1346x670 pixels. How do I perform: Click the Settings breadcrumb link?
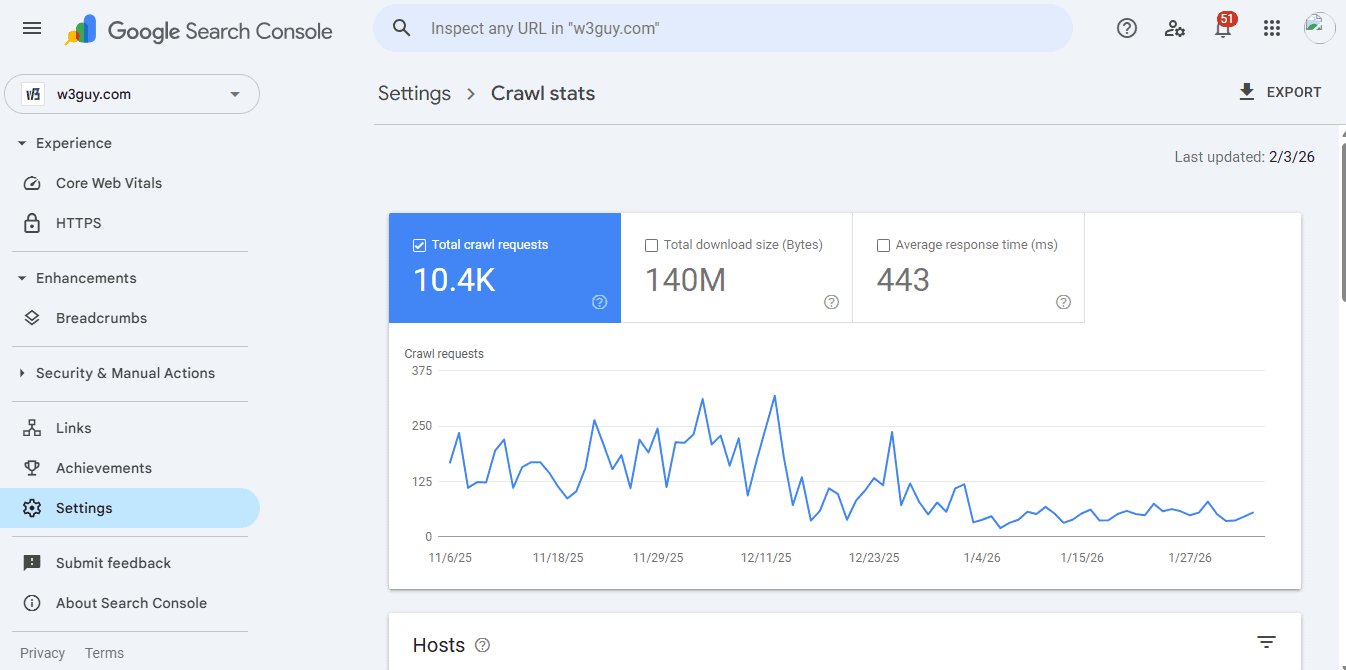tap(414, 92)
